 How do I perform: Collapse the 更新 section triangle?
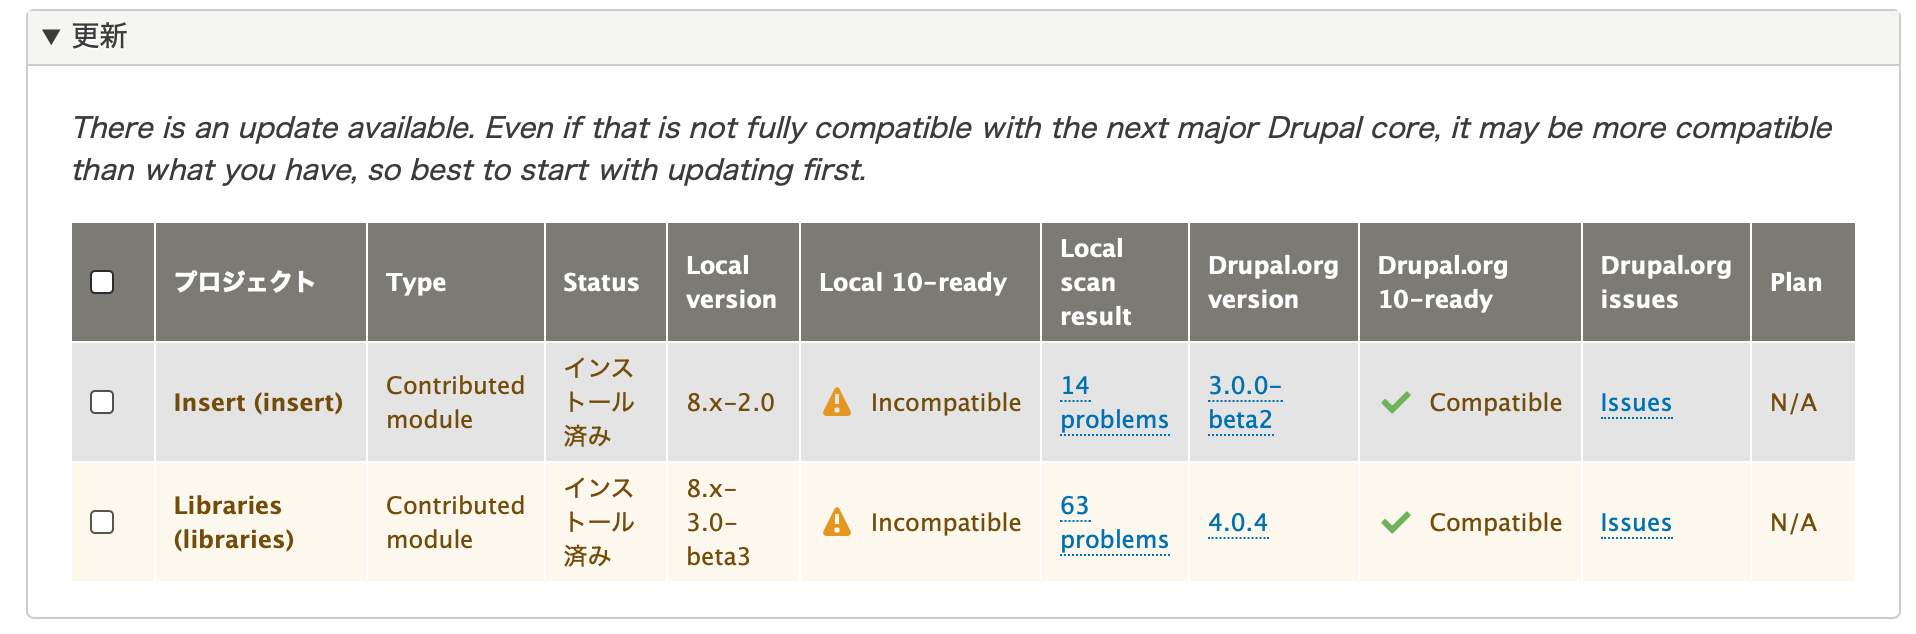click(x=52, y=37)
